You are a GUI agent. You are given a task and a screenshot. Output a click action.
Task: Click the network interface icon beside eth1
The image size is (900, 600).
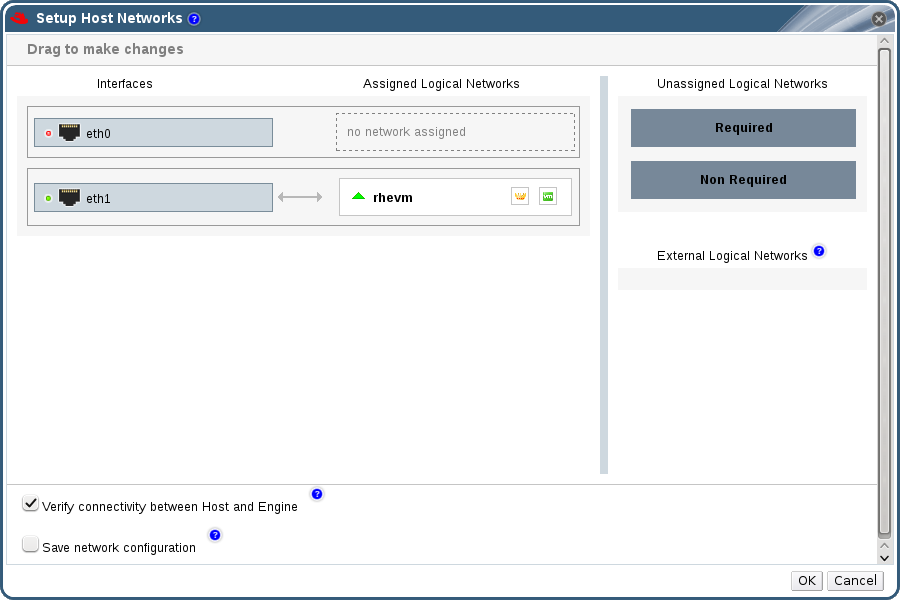click(x=68, y=196)
